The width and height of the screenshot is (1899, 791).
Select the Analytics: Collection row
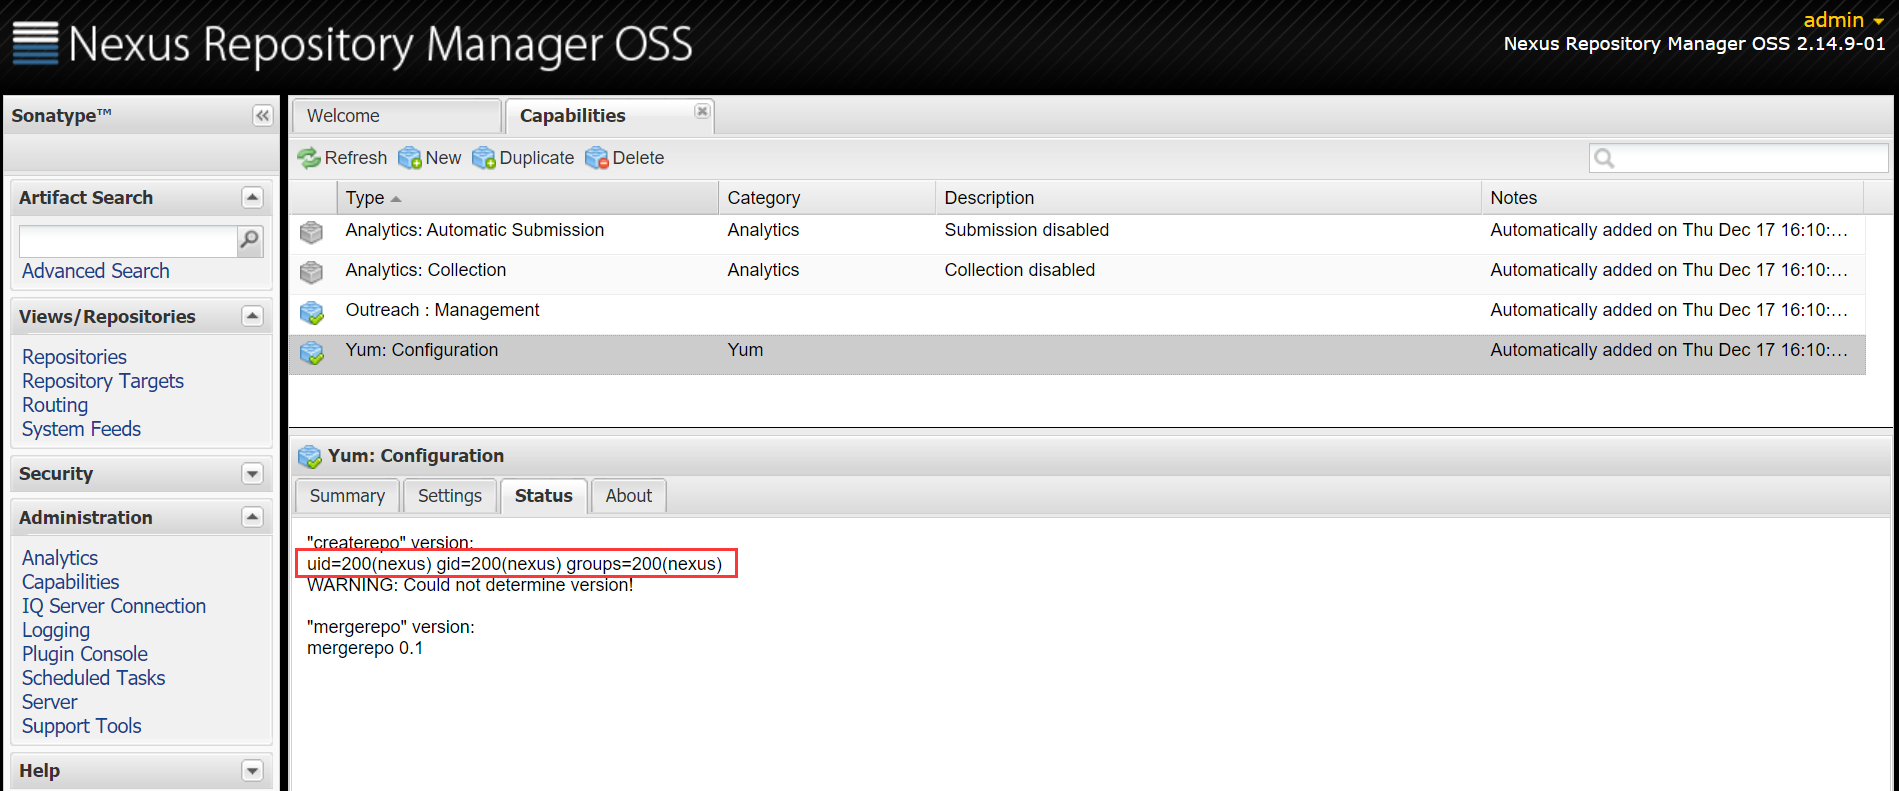point(1077,274)
